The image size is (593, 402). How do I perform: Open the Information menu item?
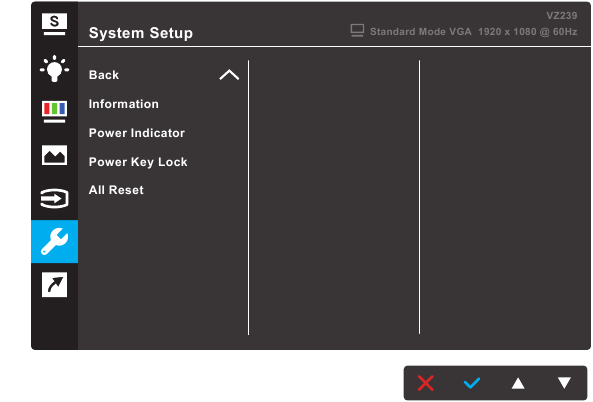[124, 104]
